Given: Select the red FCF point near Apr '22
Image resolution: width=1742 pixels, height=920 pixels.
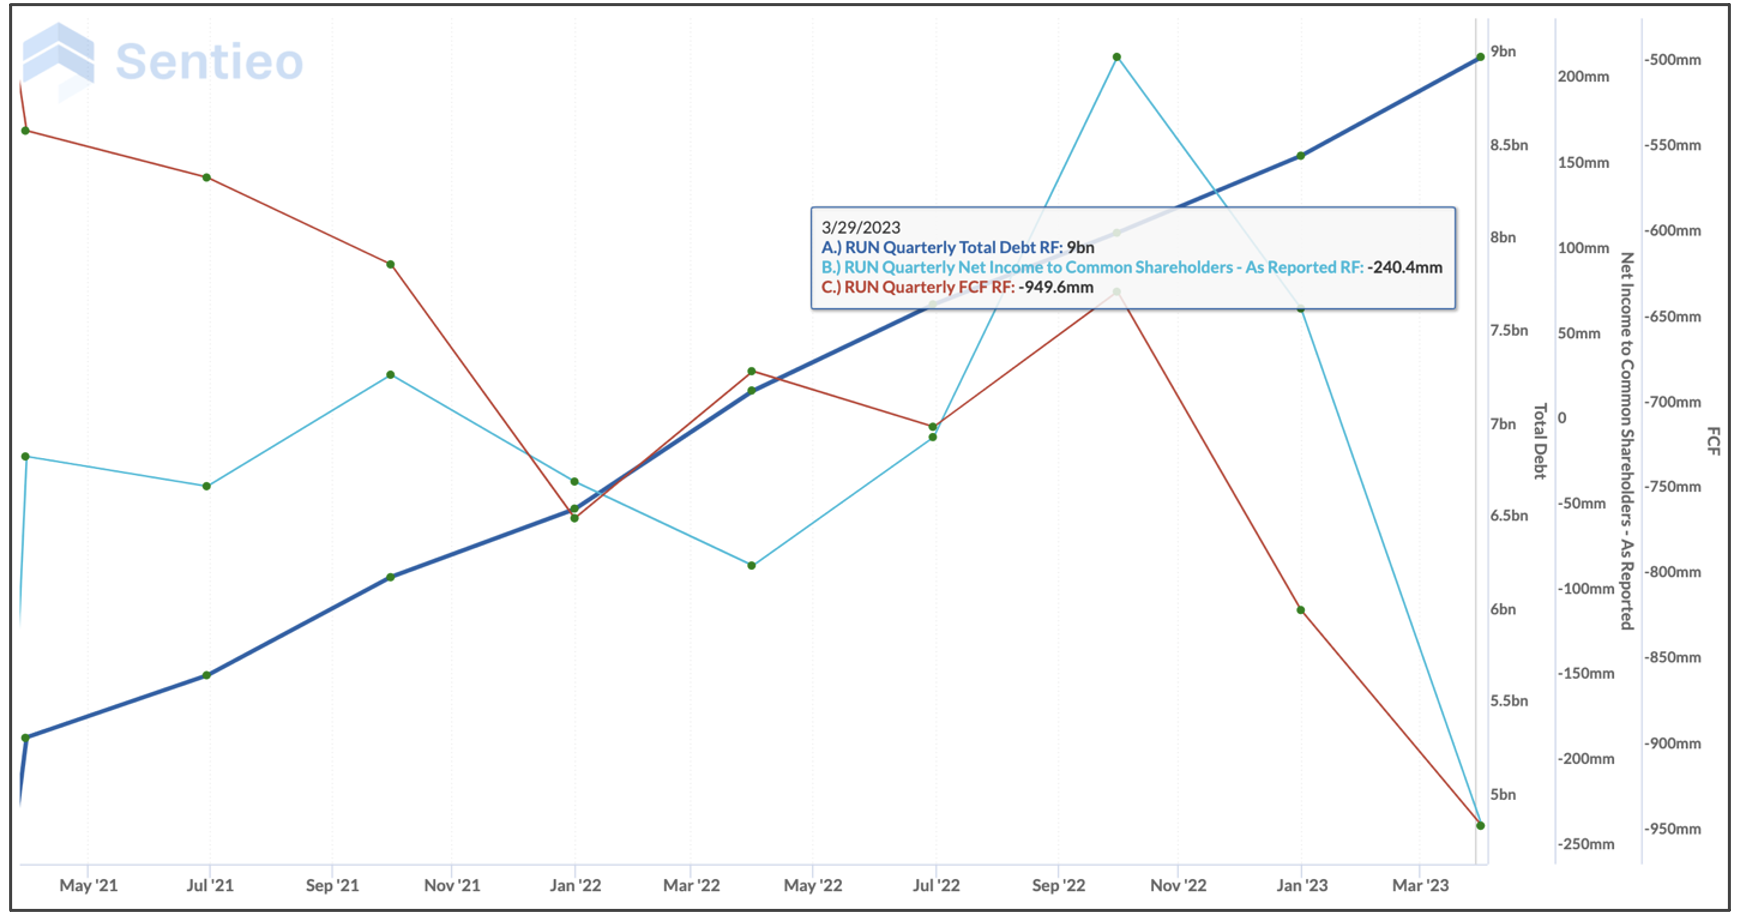Looking at the screenshot, I should coord(752,371).
